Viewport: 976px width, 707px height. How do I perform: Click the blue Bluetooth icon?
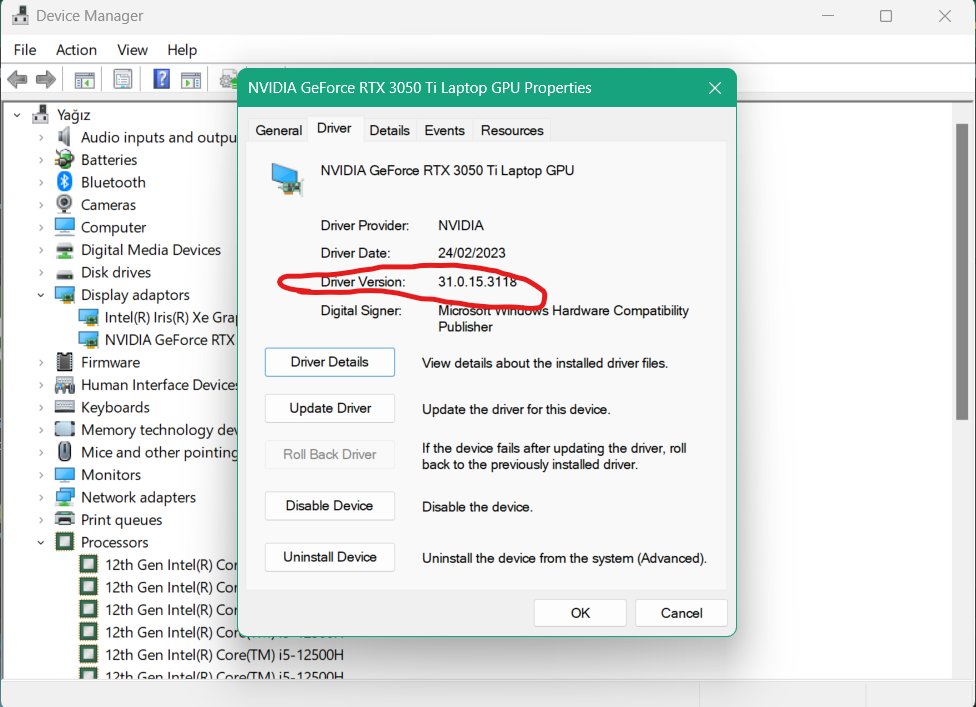tap(64, 182)
